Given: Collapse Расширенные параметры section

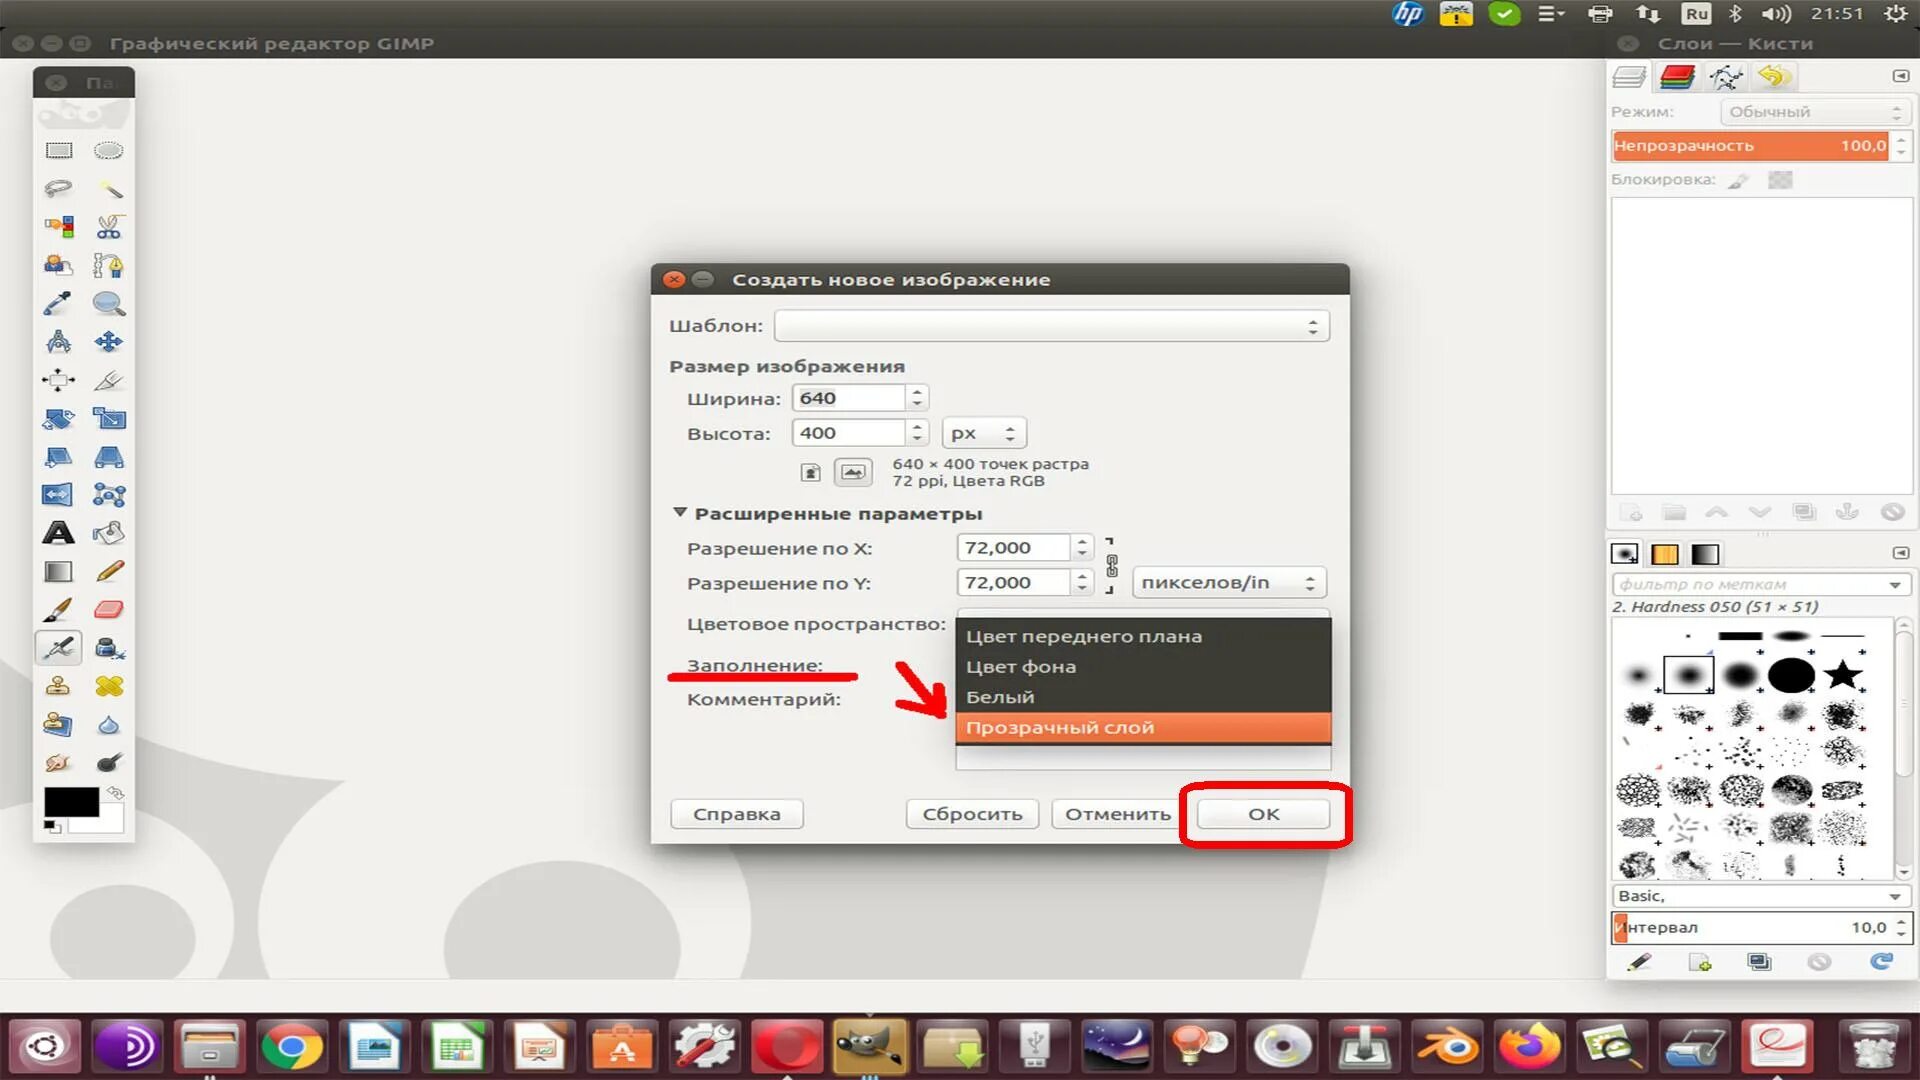Looking at the screenshot, I should [x=680, y=513].
